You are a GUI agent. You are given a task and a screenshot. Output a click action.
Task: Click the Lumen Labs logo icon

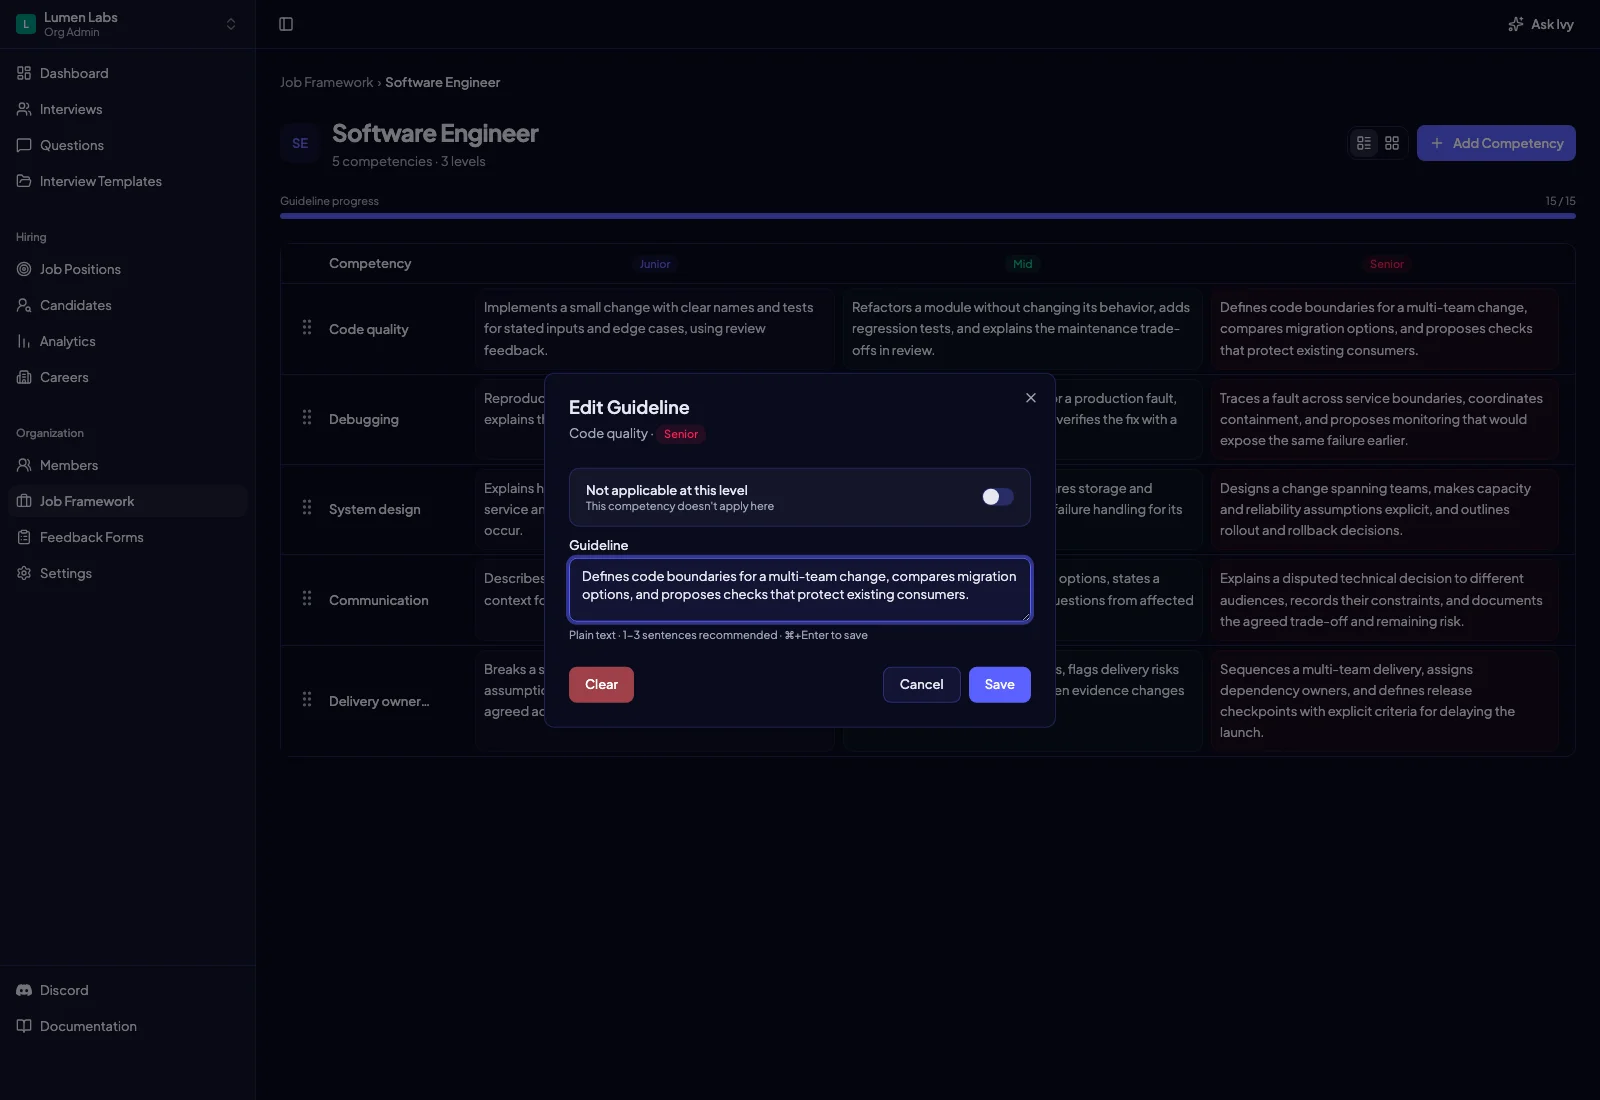click(26, 24)
